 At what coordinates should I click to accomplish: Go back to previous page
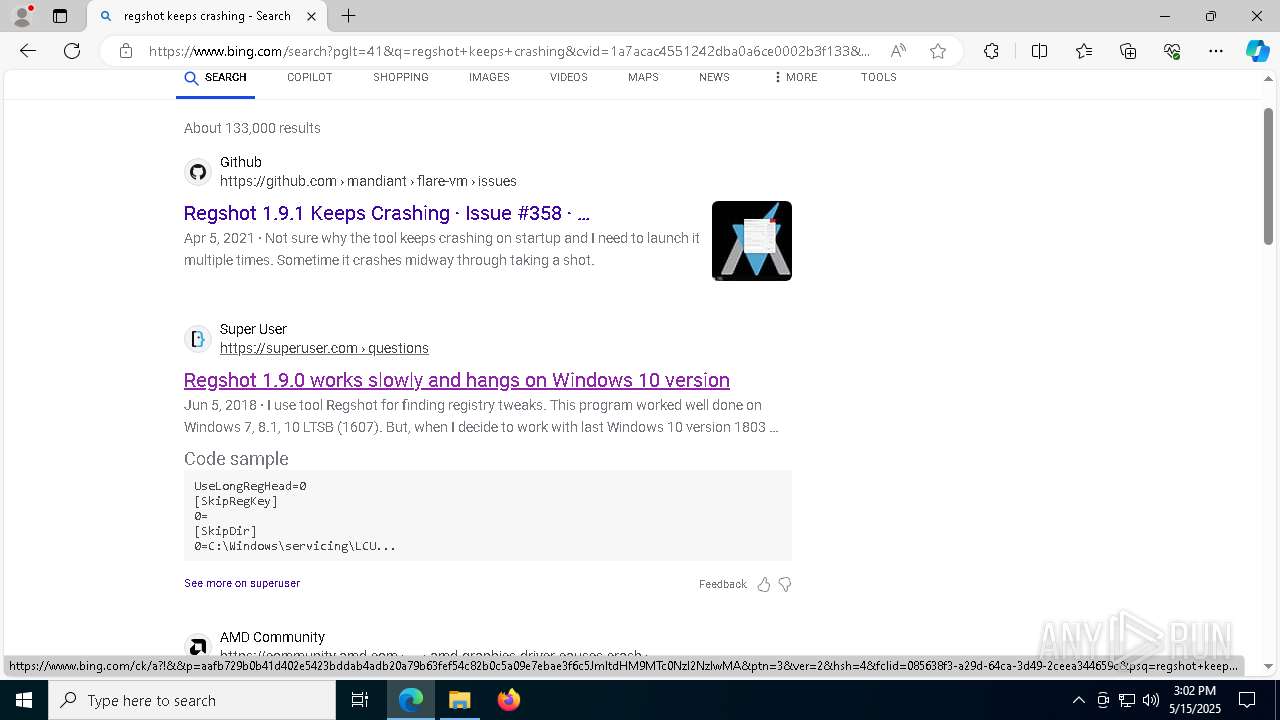[28, 51]
